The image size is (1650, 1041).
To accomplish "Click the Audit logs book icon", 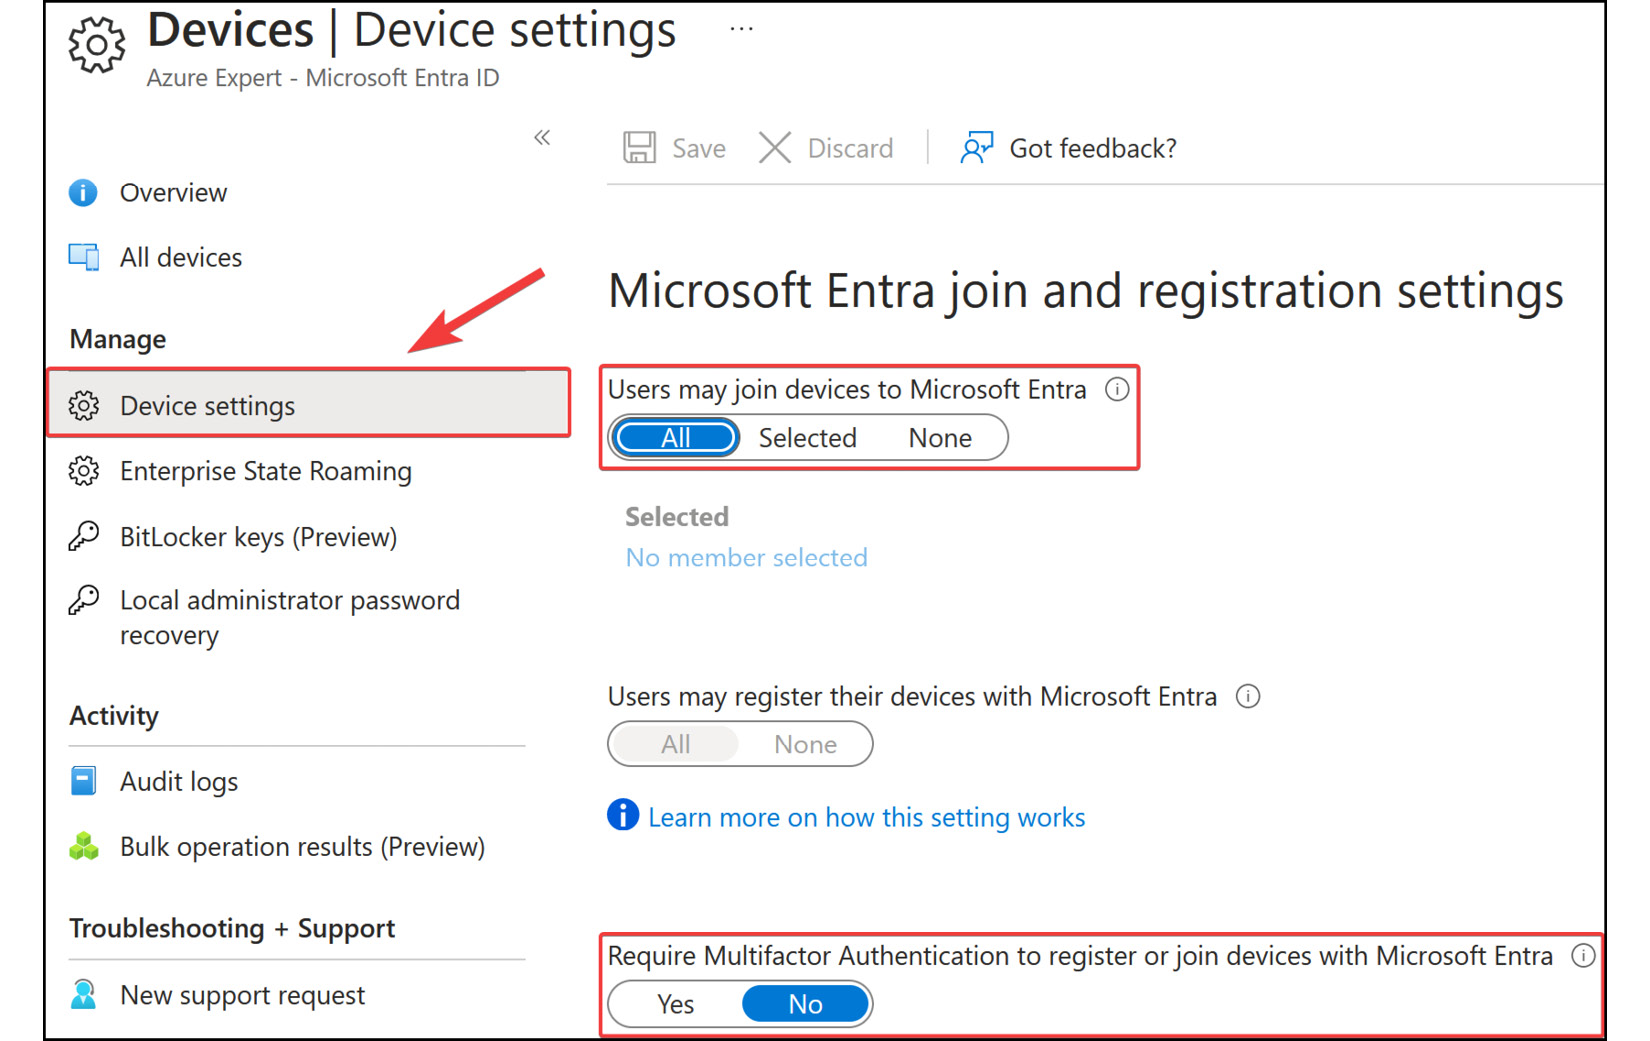I will pyautogui.click(x=84, y=781).
